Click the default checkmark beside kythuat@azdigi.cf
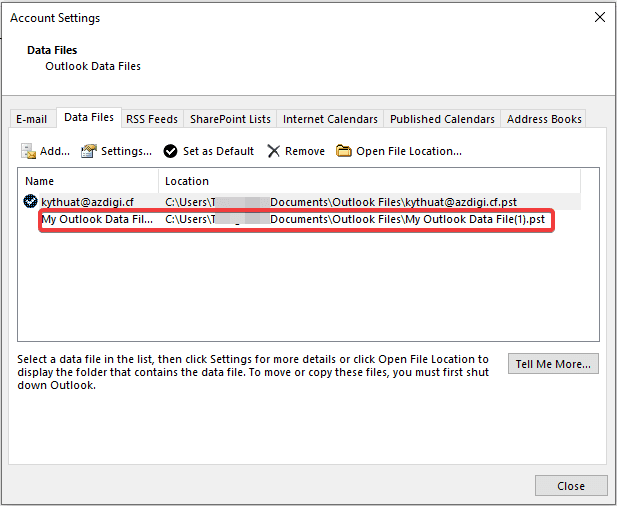This screenshot has width=617, height=506. tap(31, 201)
